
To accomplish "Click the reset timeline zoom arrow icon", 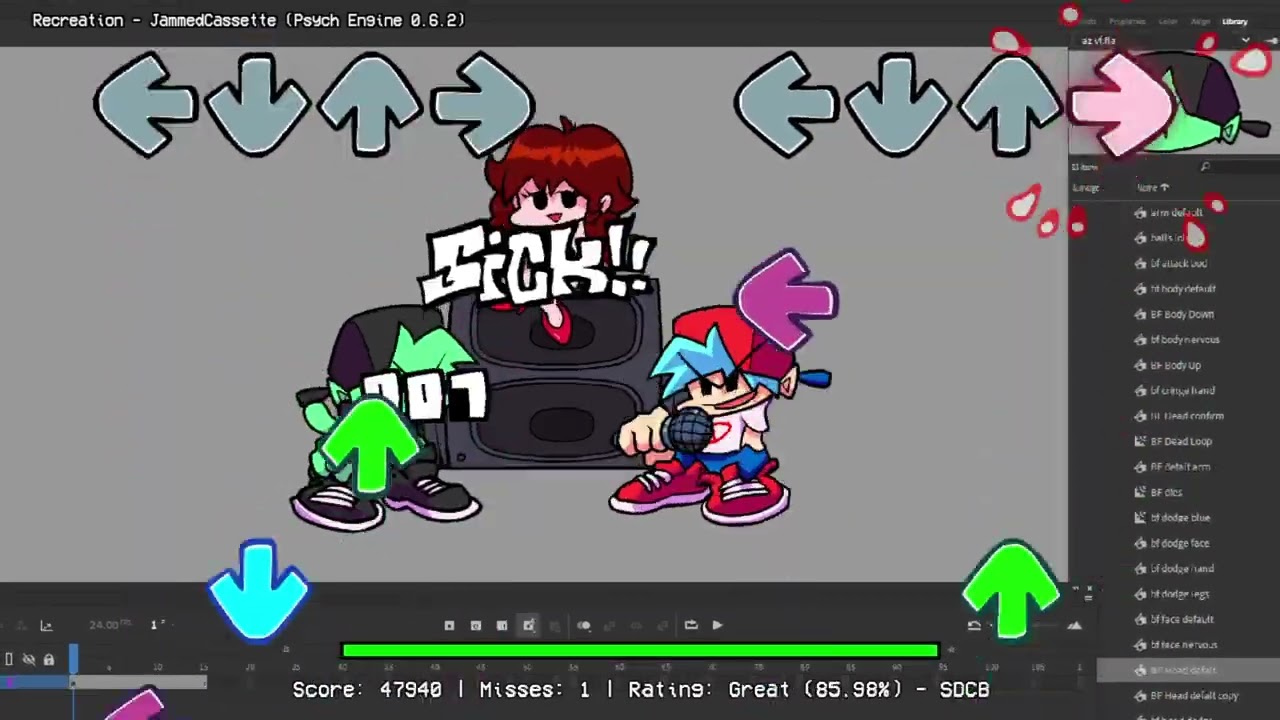I will (974, 626).
